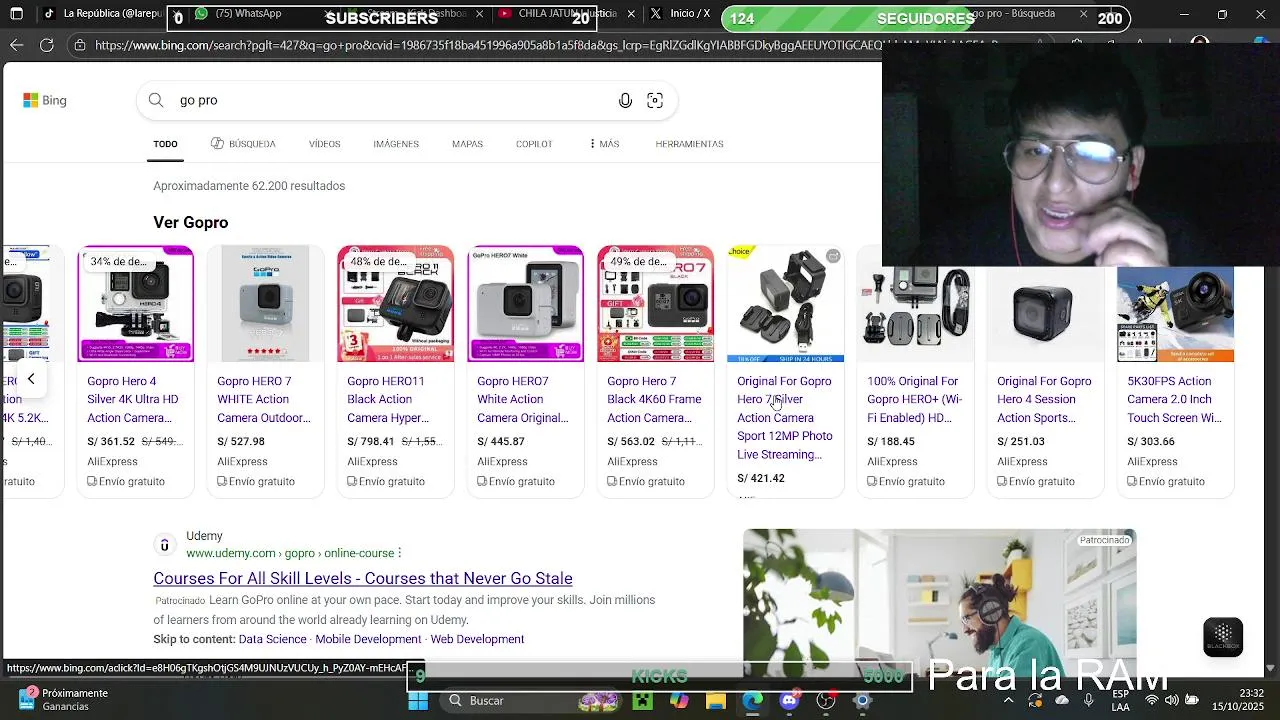The height and width of the screenshot is (720, 1280).
Task: Click the taskbar microphone tray icon
Action: [1089, 700]
